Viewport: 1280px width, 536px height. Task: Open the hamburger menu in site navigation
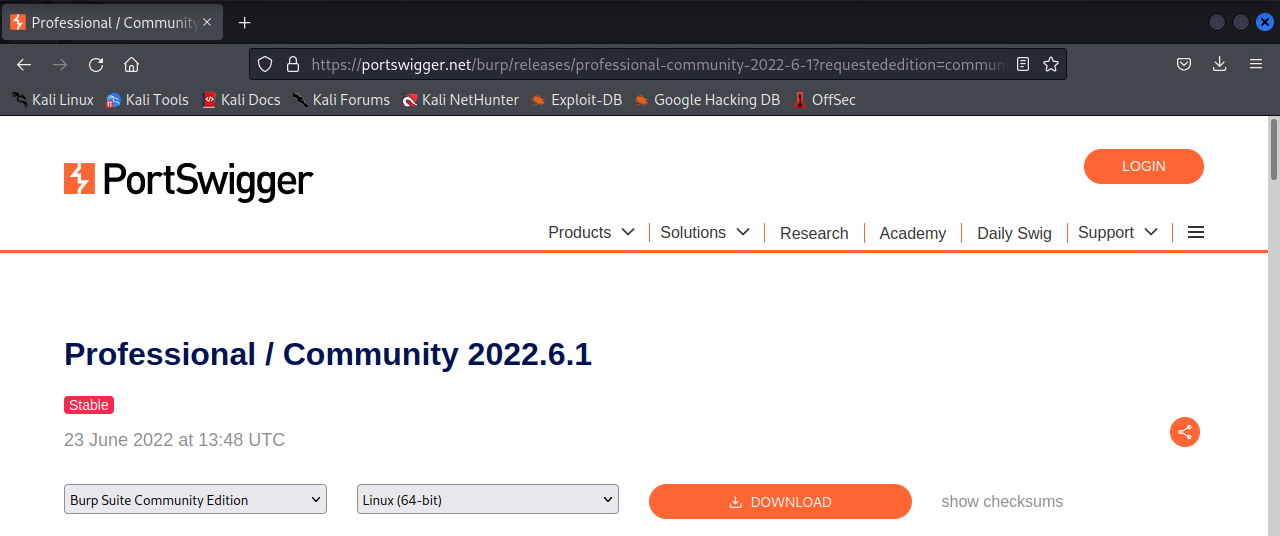tap(1195, 232)
